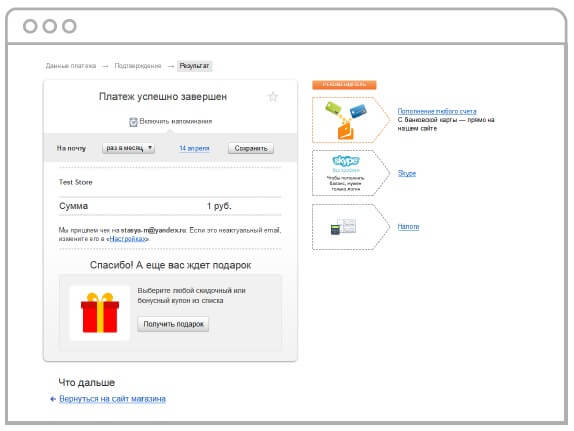Viewport: 574px width, 431px height.
Task: Select the Skype logo tile
Action: (x=346, y=173)
